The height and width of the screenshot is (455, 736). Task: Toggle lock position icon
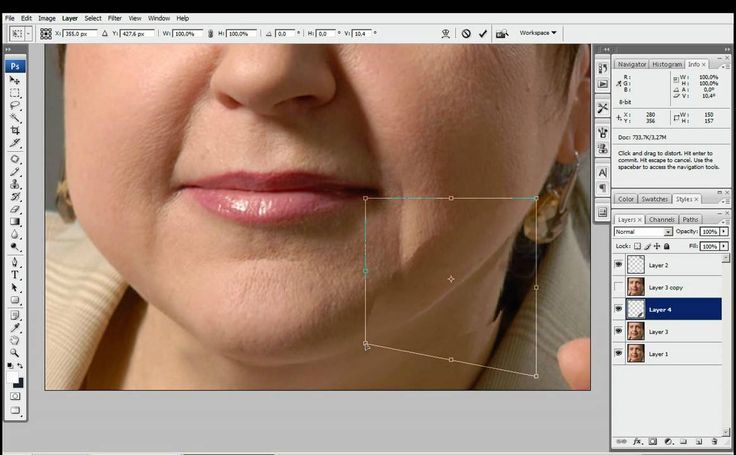coord(657,246)
